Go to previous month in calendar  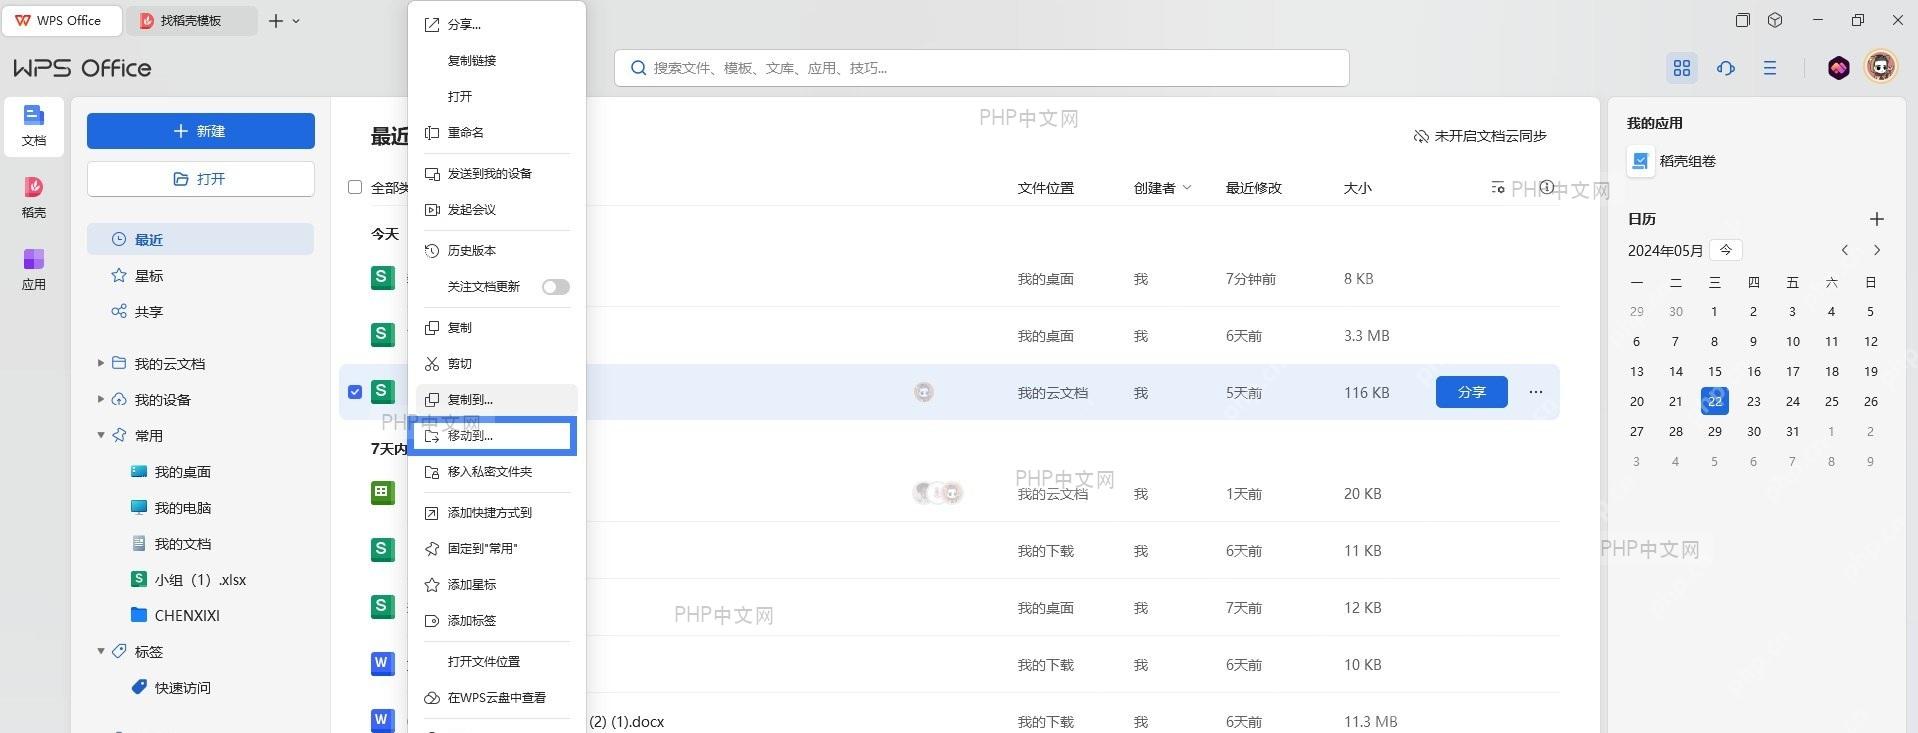1845,250
